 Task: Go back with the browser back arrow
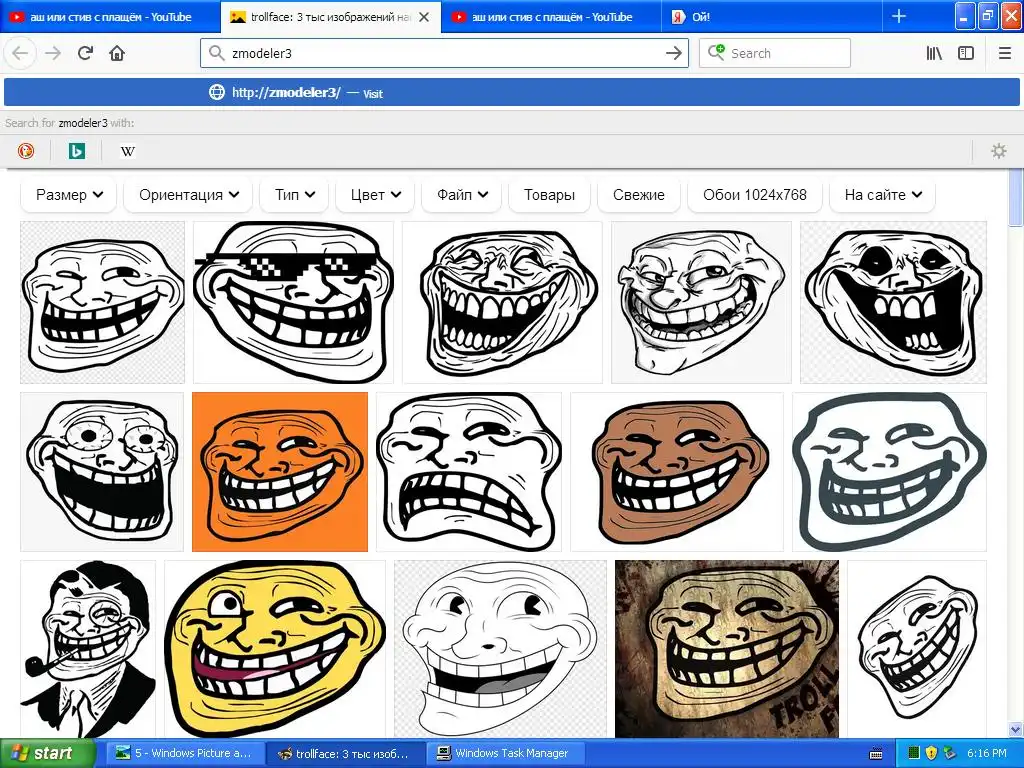(x=20, y=53)
